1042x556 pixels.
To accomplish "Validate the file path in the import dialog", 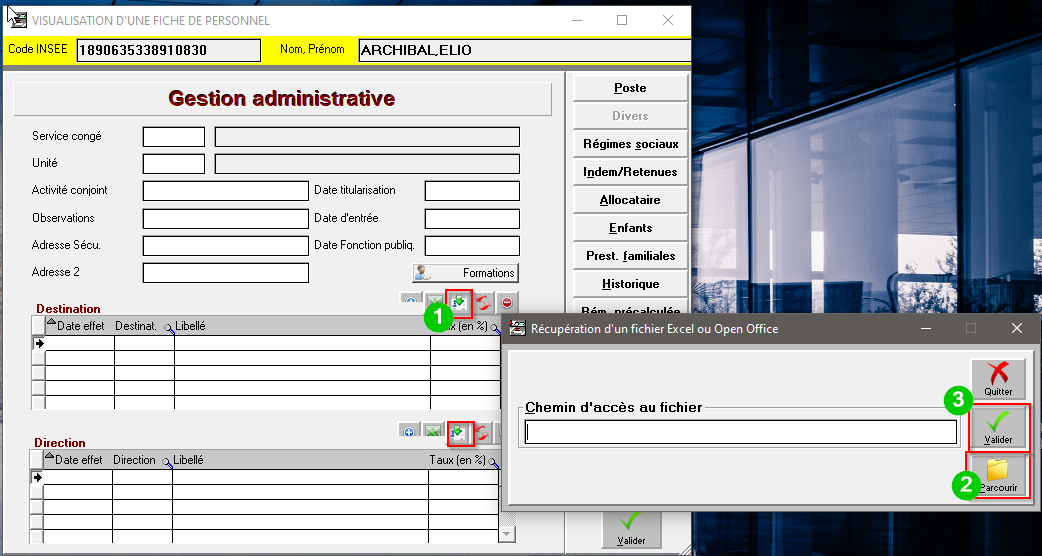I will pos(997,427).
